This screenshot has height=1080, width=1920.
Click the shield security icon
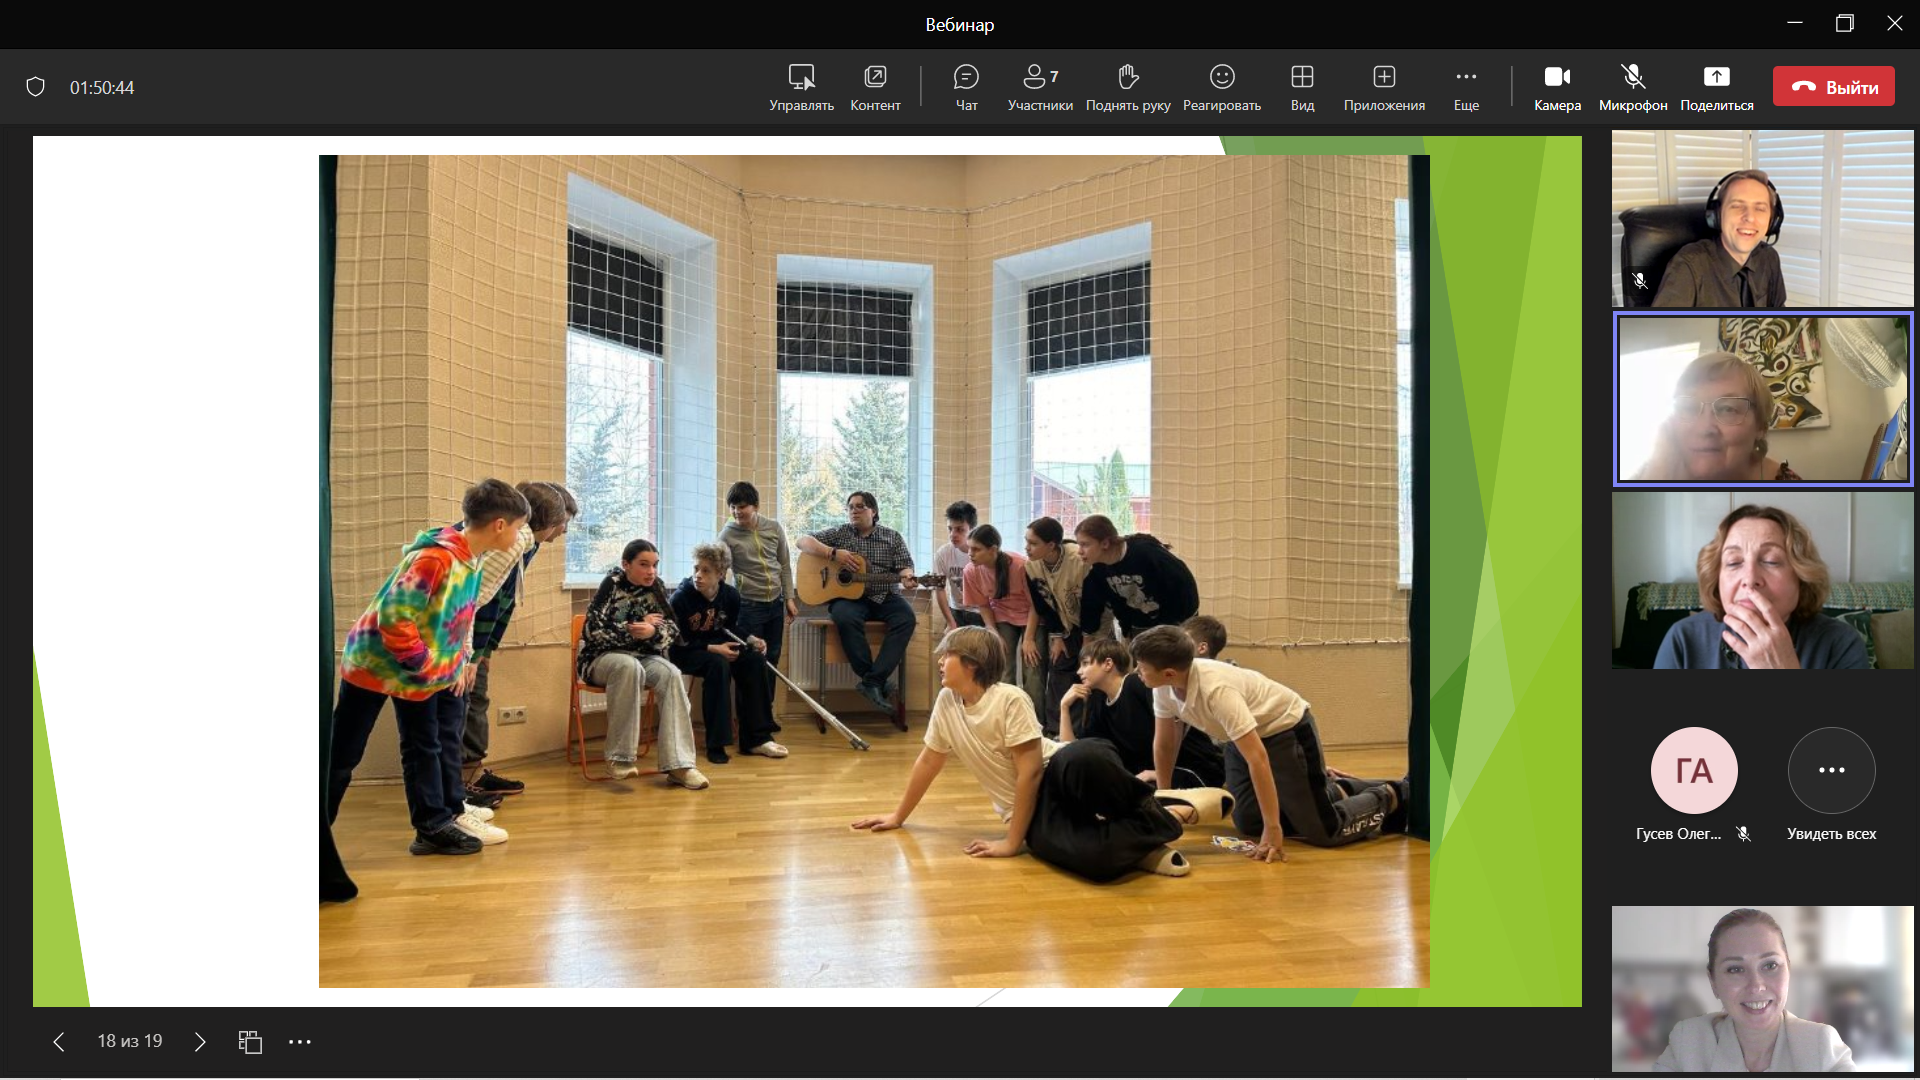tap(36, 87)
